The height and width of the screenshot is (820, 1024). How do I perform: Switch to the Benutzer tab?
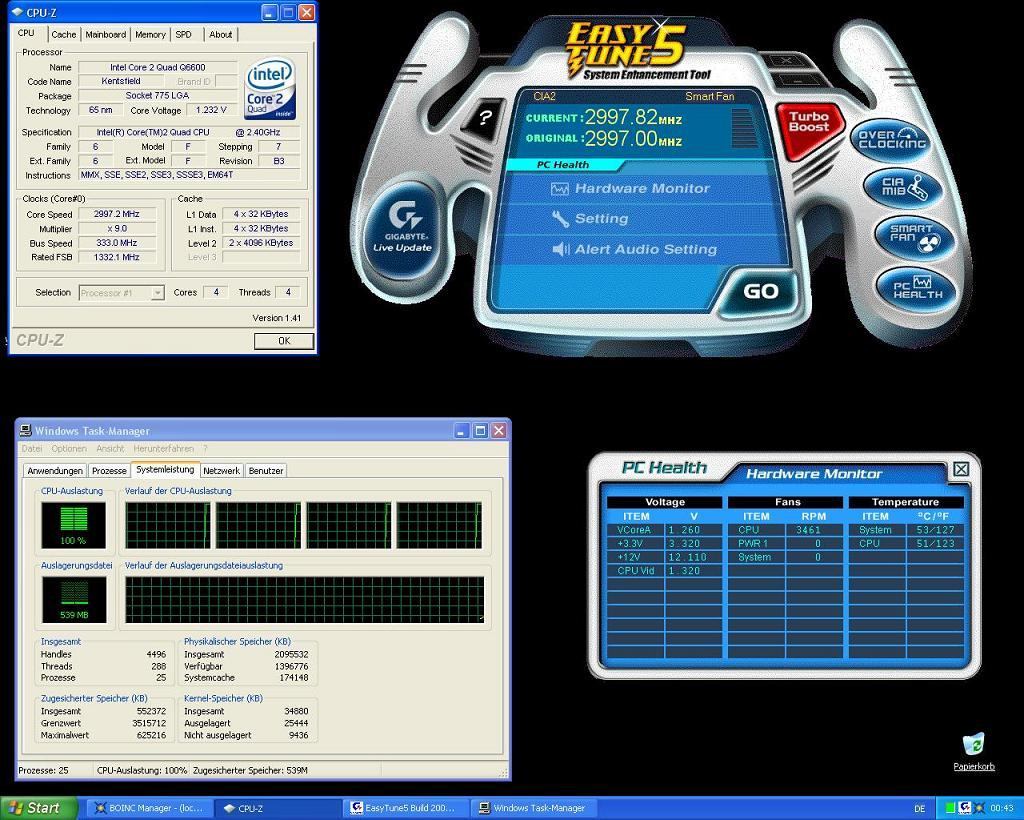point(266,471)
